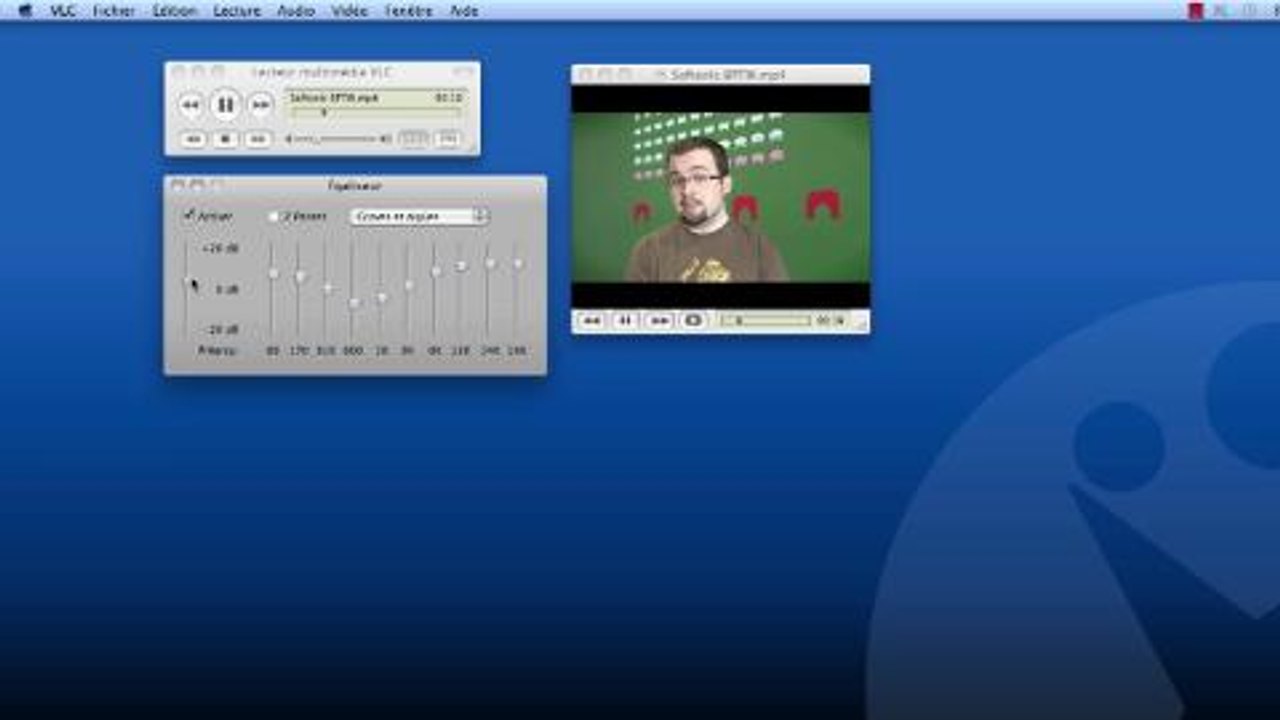Screen dimensions: 1280x720
Task: Open the Vidéo menu
Action: click(x=349, y=11)
